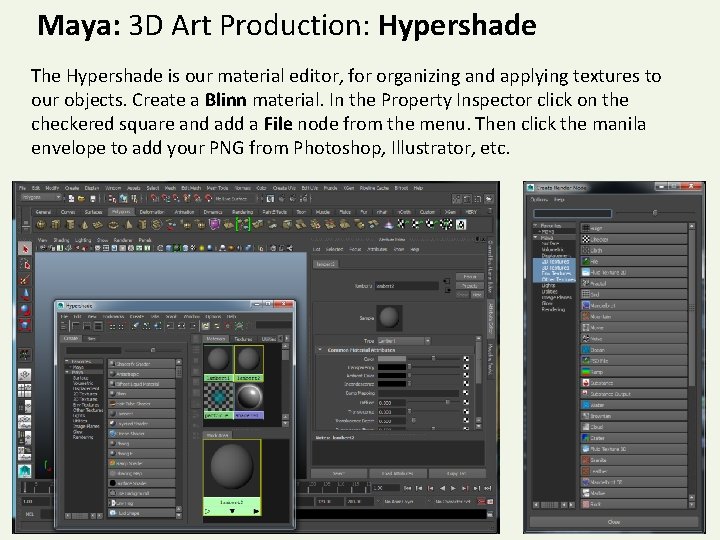Image resolution: width=720 pixels, height=540 pixels.
Task: Create a polygon torus from the shelf
Action: click(x=113, y=225)
